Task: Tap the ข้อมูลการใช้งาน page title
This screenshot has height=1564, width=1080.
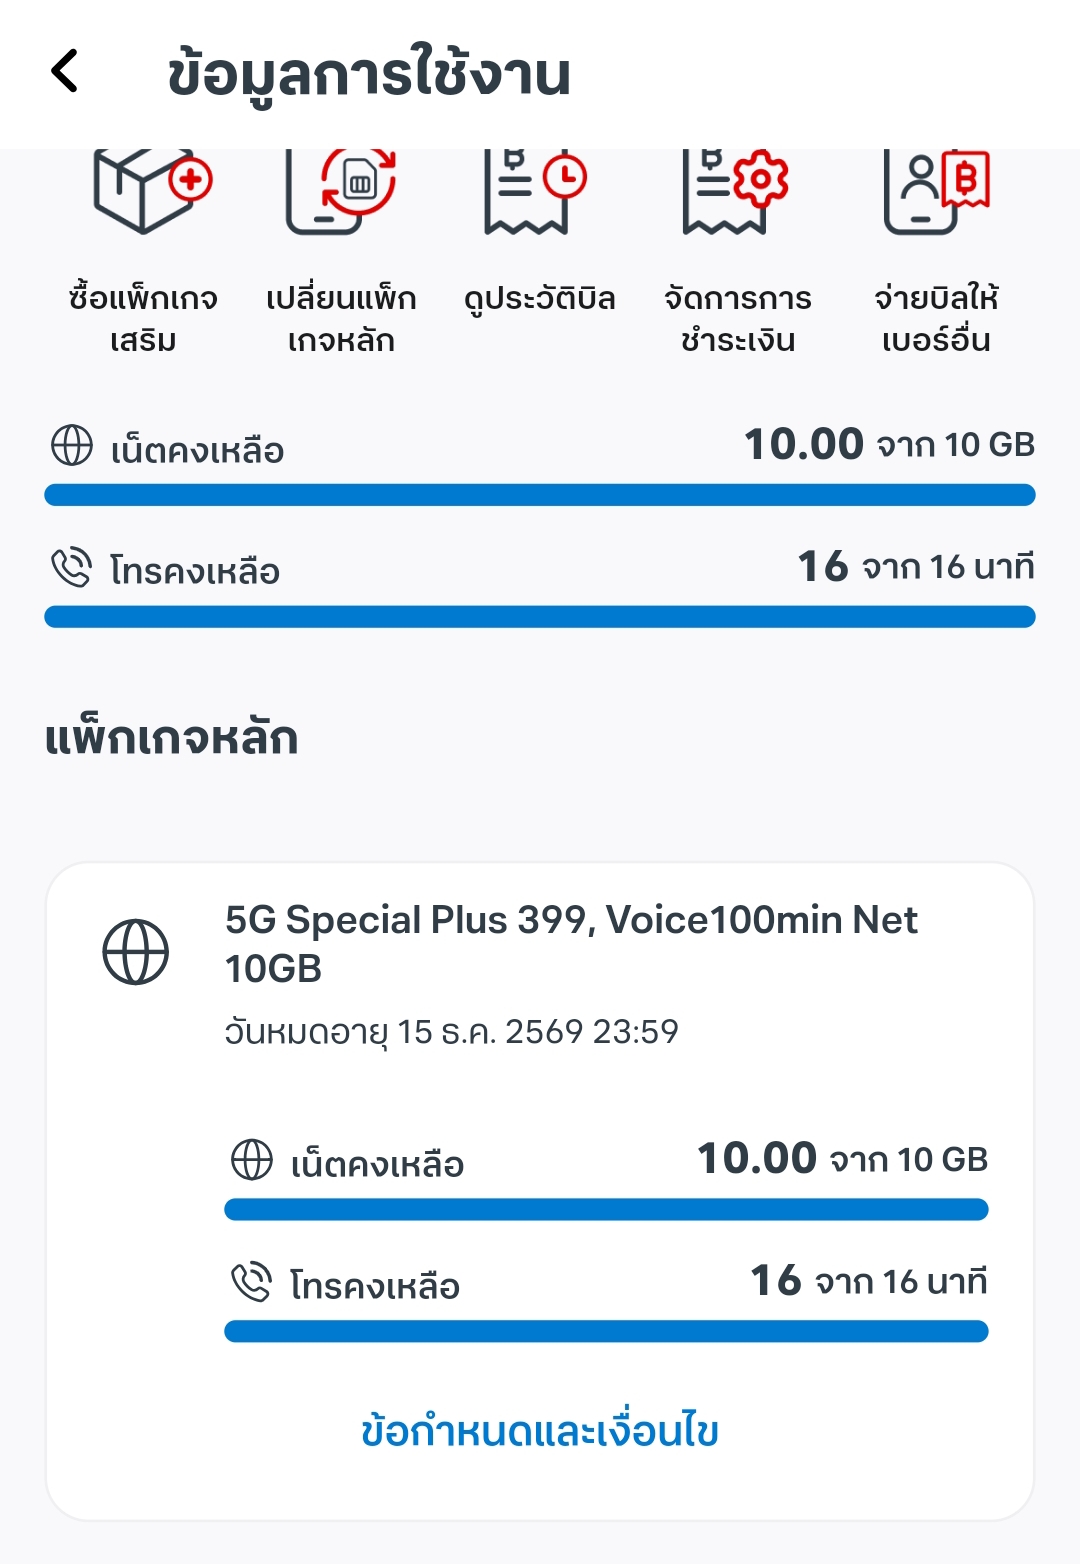Action: click(369, 75)
